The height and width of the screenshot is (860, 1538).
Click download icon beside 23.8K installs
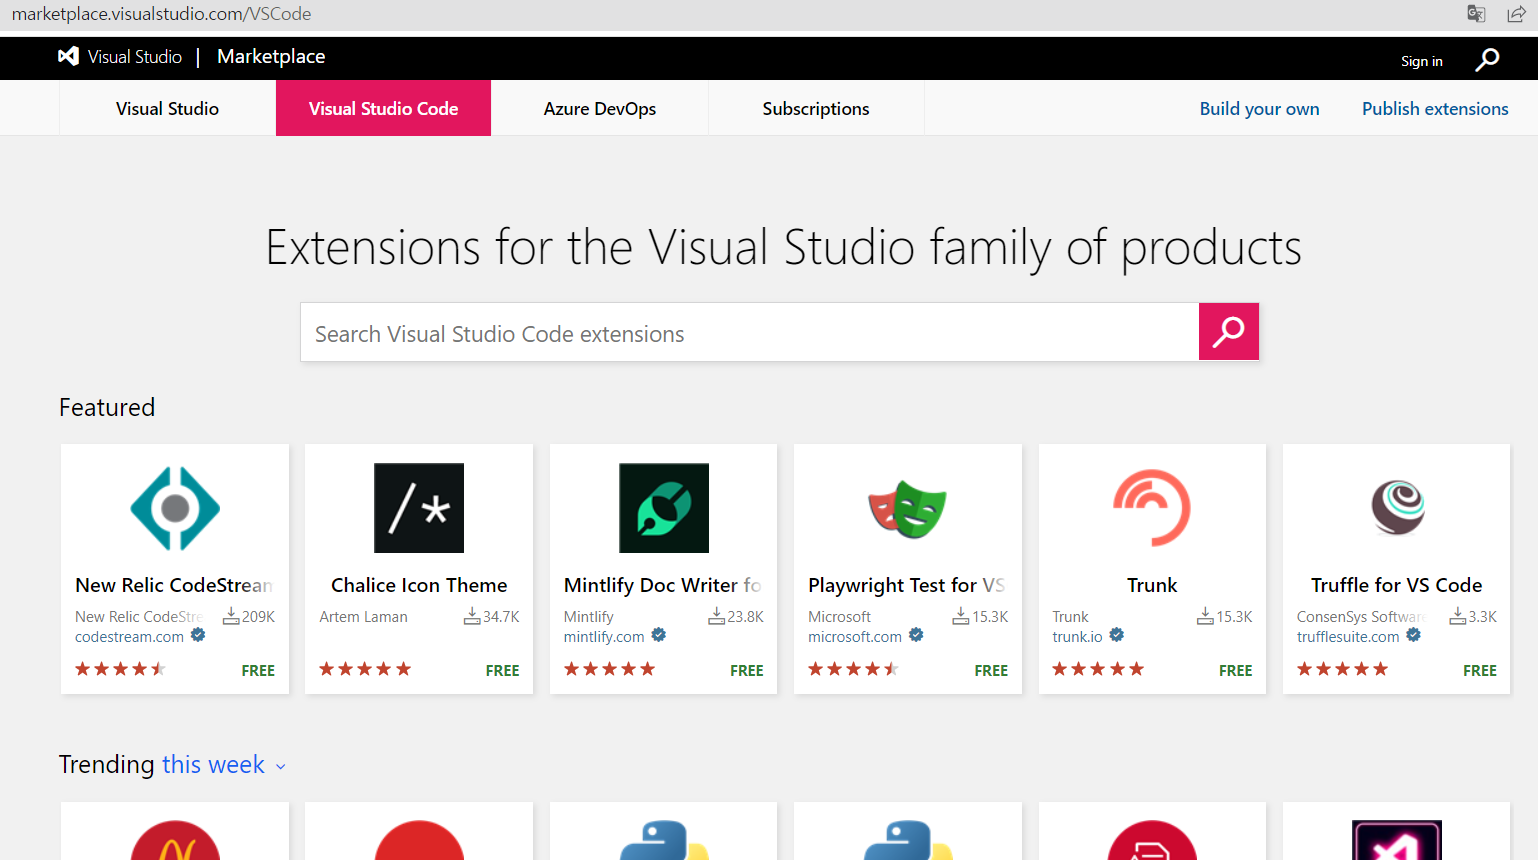pos(717,616)
